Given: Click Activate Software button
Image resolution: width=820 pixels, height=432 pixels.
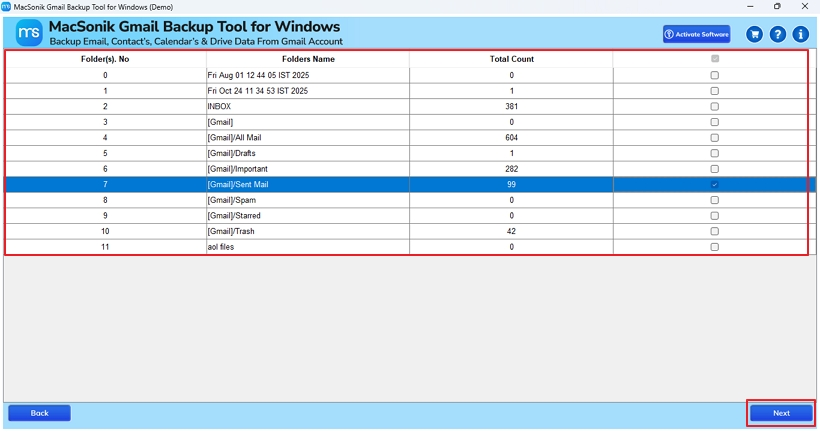Looking at the screenshot, I should 697,34.
